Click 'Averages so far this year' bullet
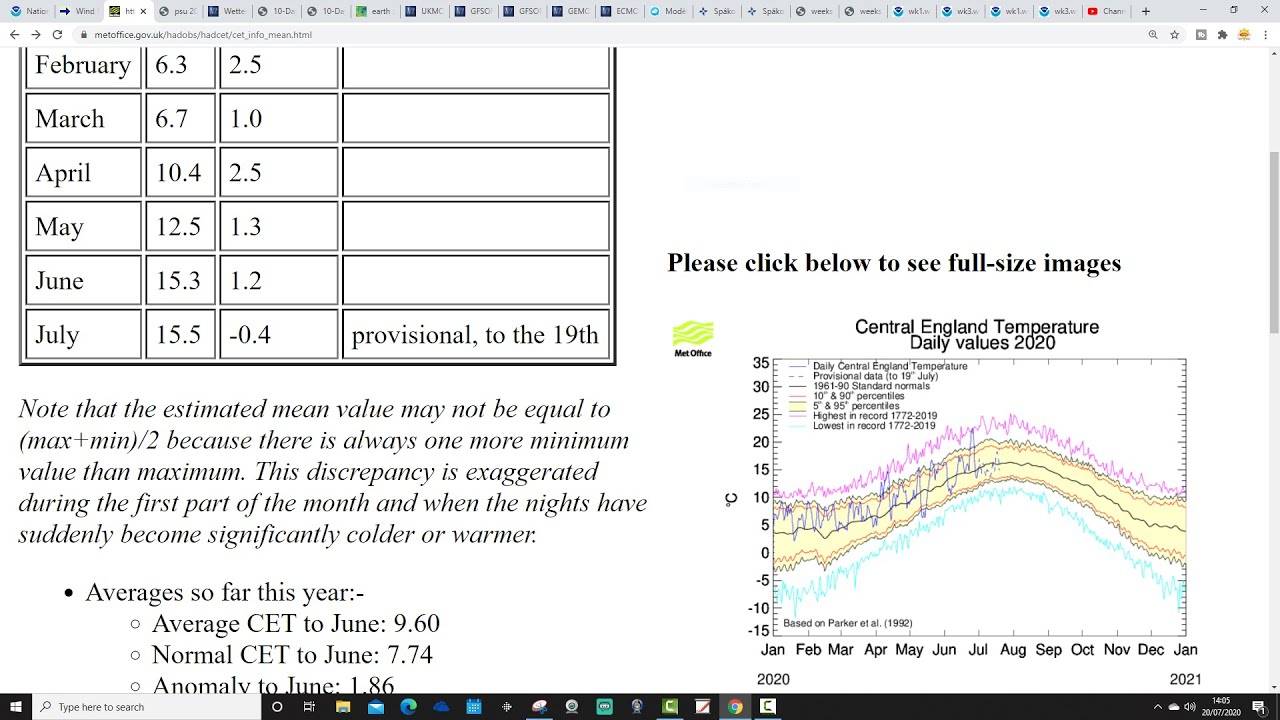The image size is (1280, 720). coord(224,592)
